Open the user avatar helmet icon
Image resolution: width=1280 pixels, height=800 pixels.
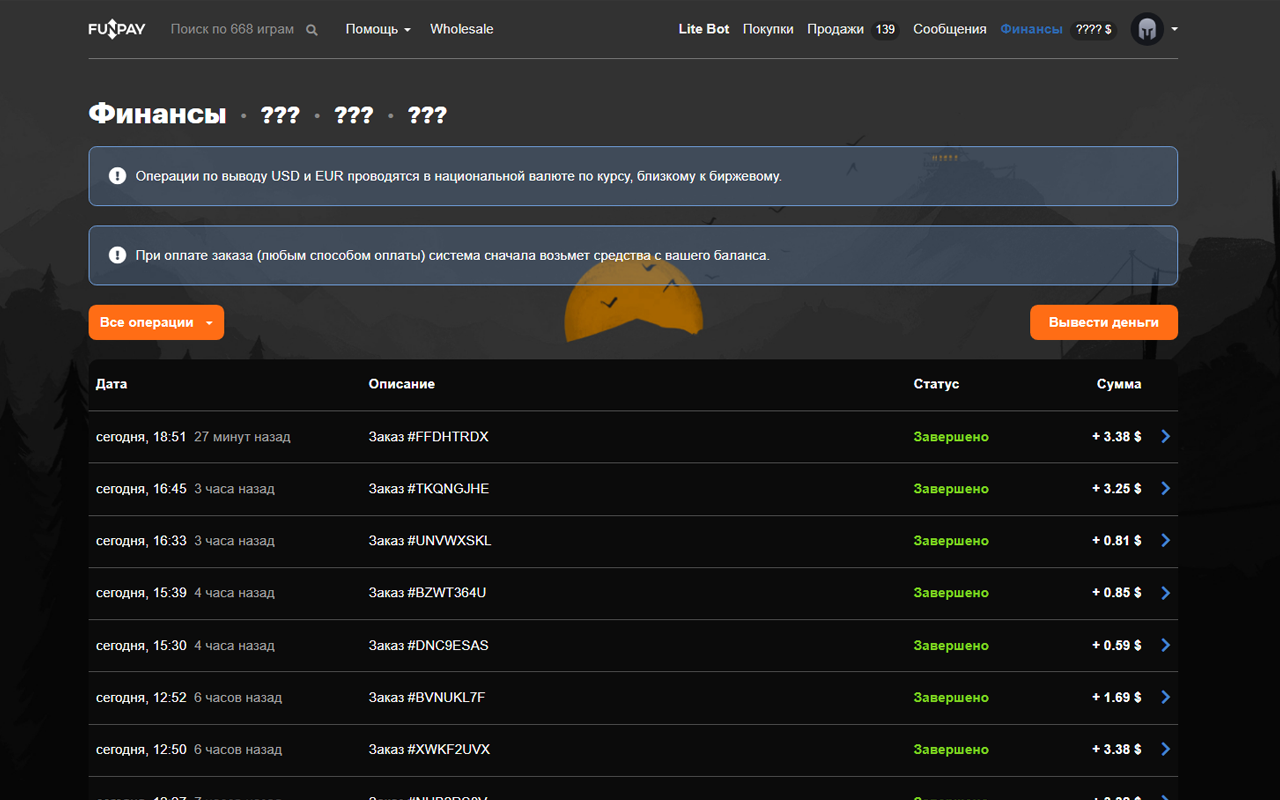[x=1147, y=29]
